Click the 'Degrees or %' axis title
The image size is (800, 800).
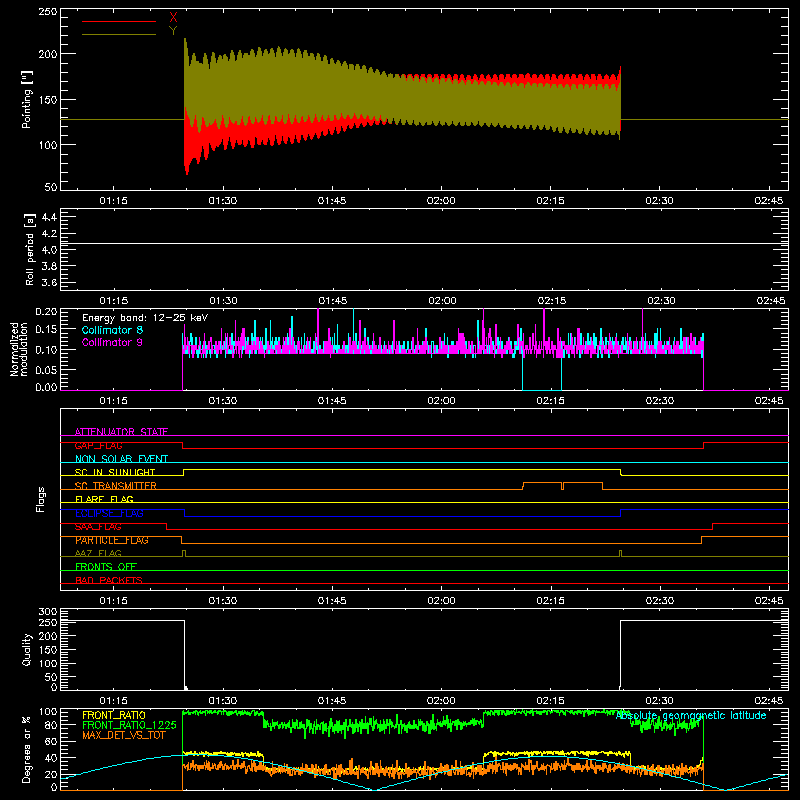point(27,749)
